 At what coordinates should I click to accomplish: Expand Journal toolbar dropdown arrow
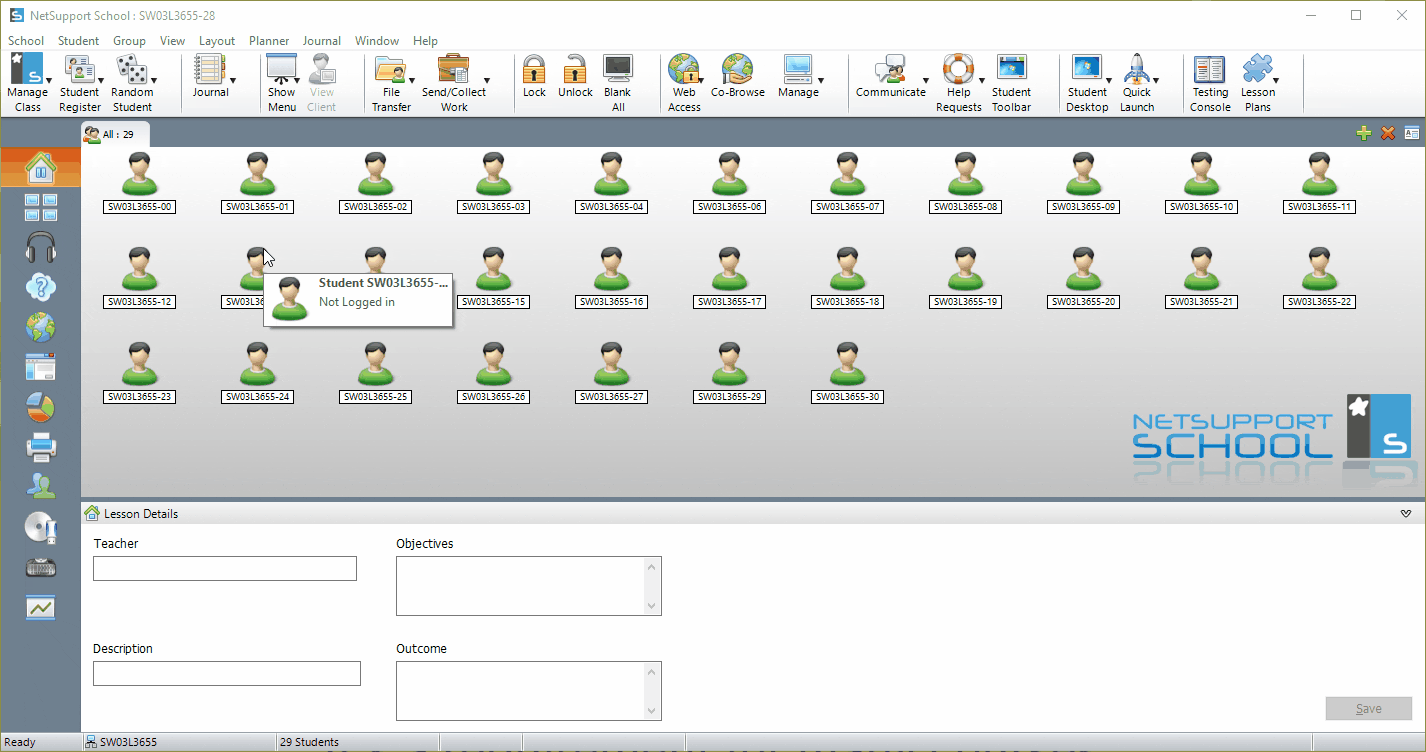coord(232,80)
